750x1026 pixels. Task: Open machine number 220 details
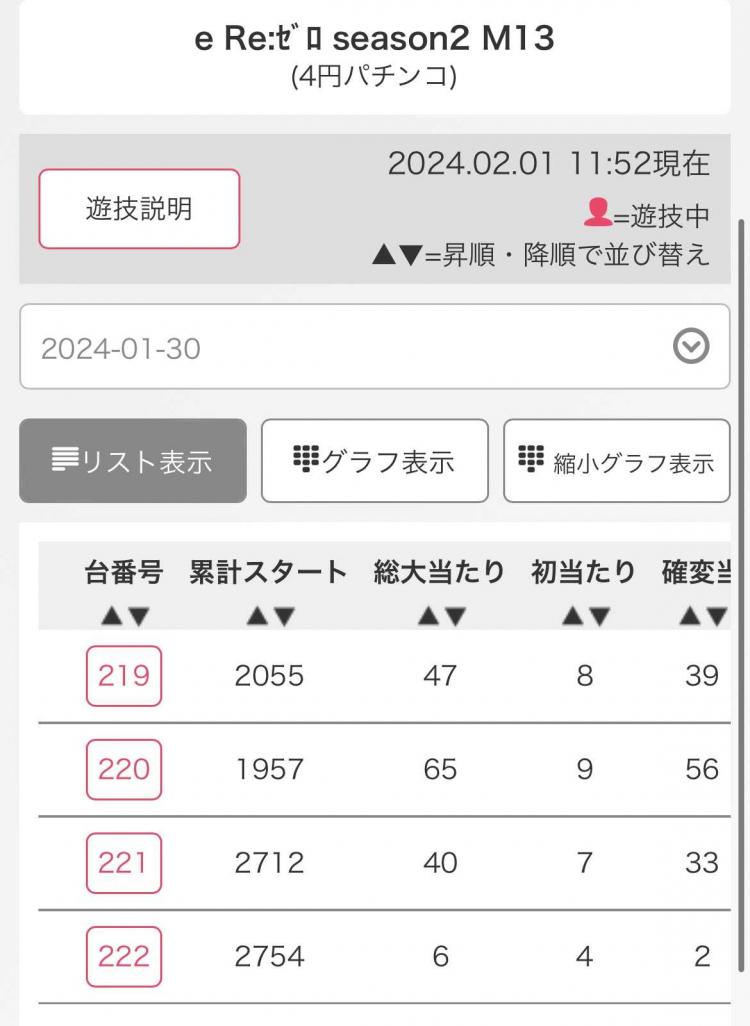point(124,770)
